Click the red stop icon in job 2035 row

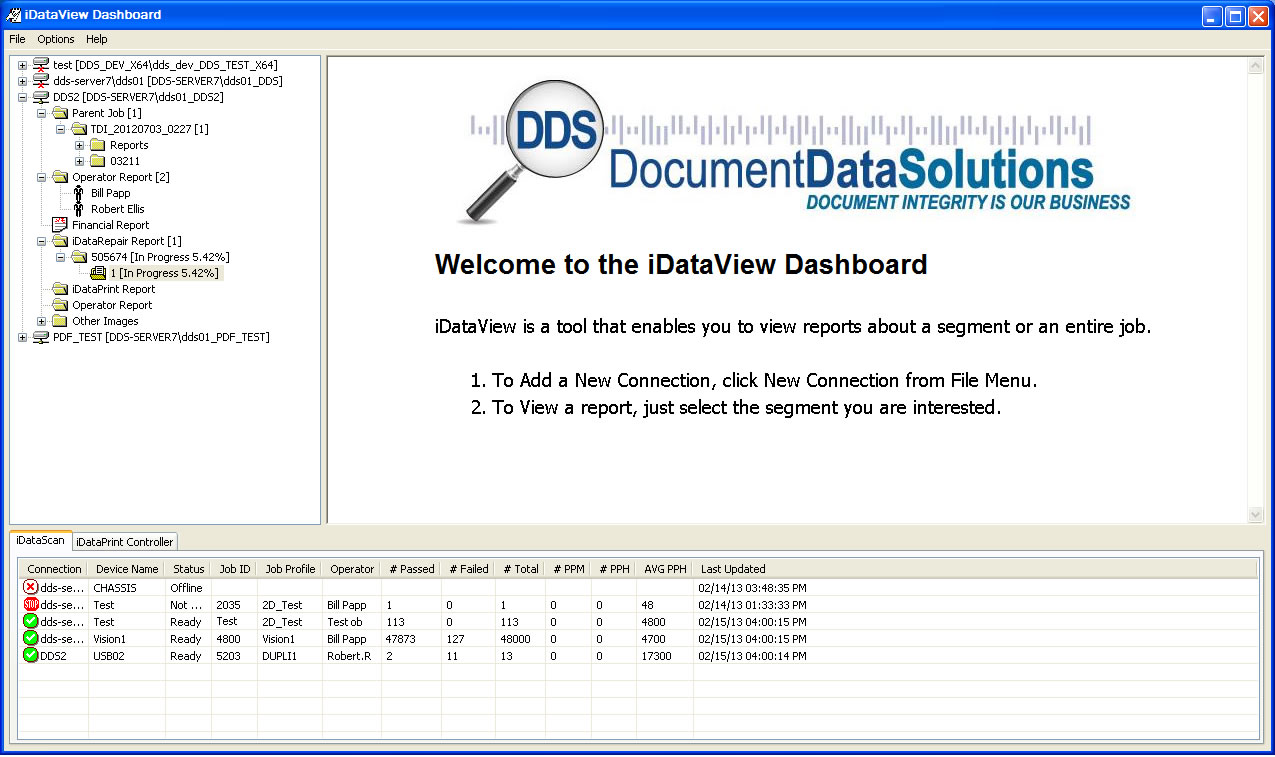31,604
